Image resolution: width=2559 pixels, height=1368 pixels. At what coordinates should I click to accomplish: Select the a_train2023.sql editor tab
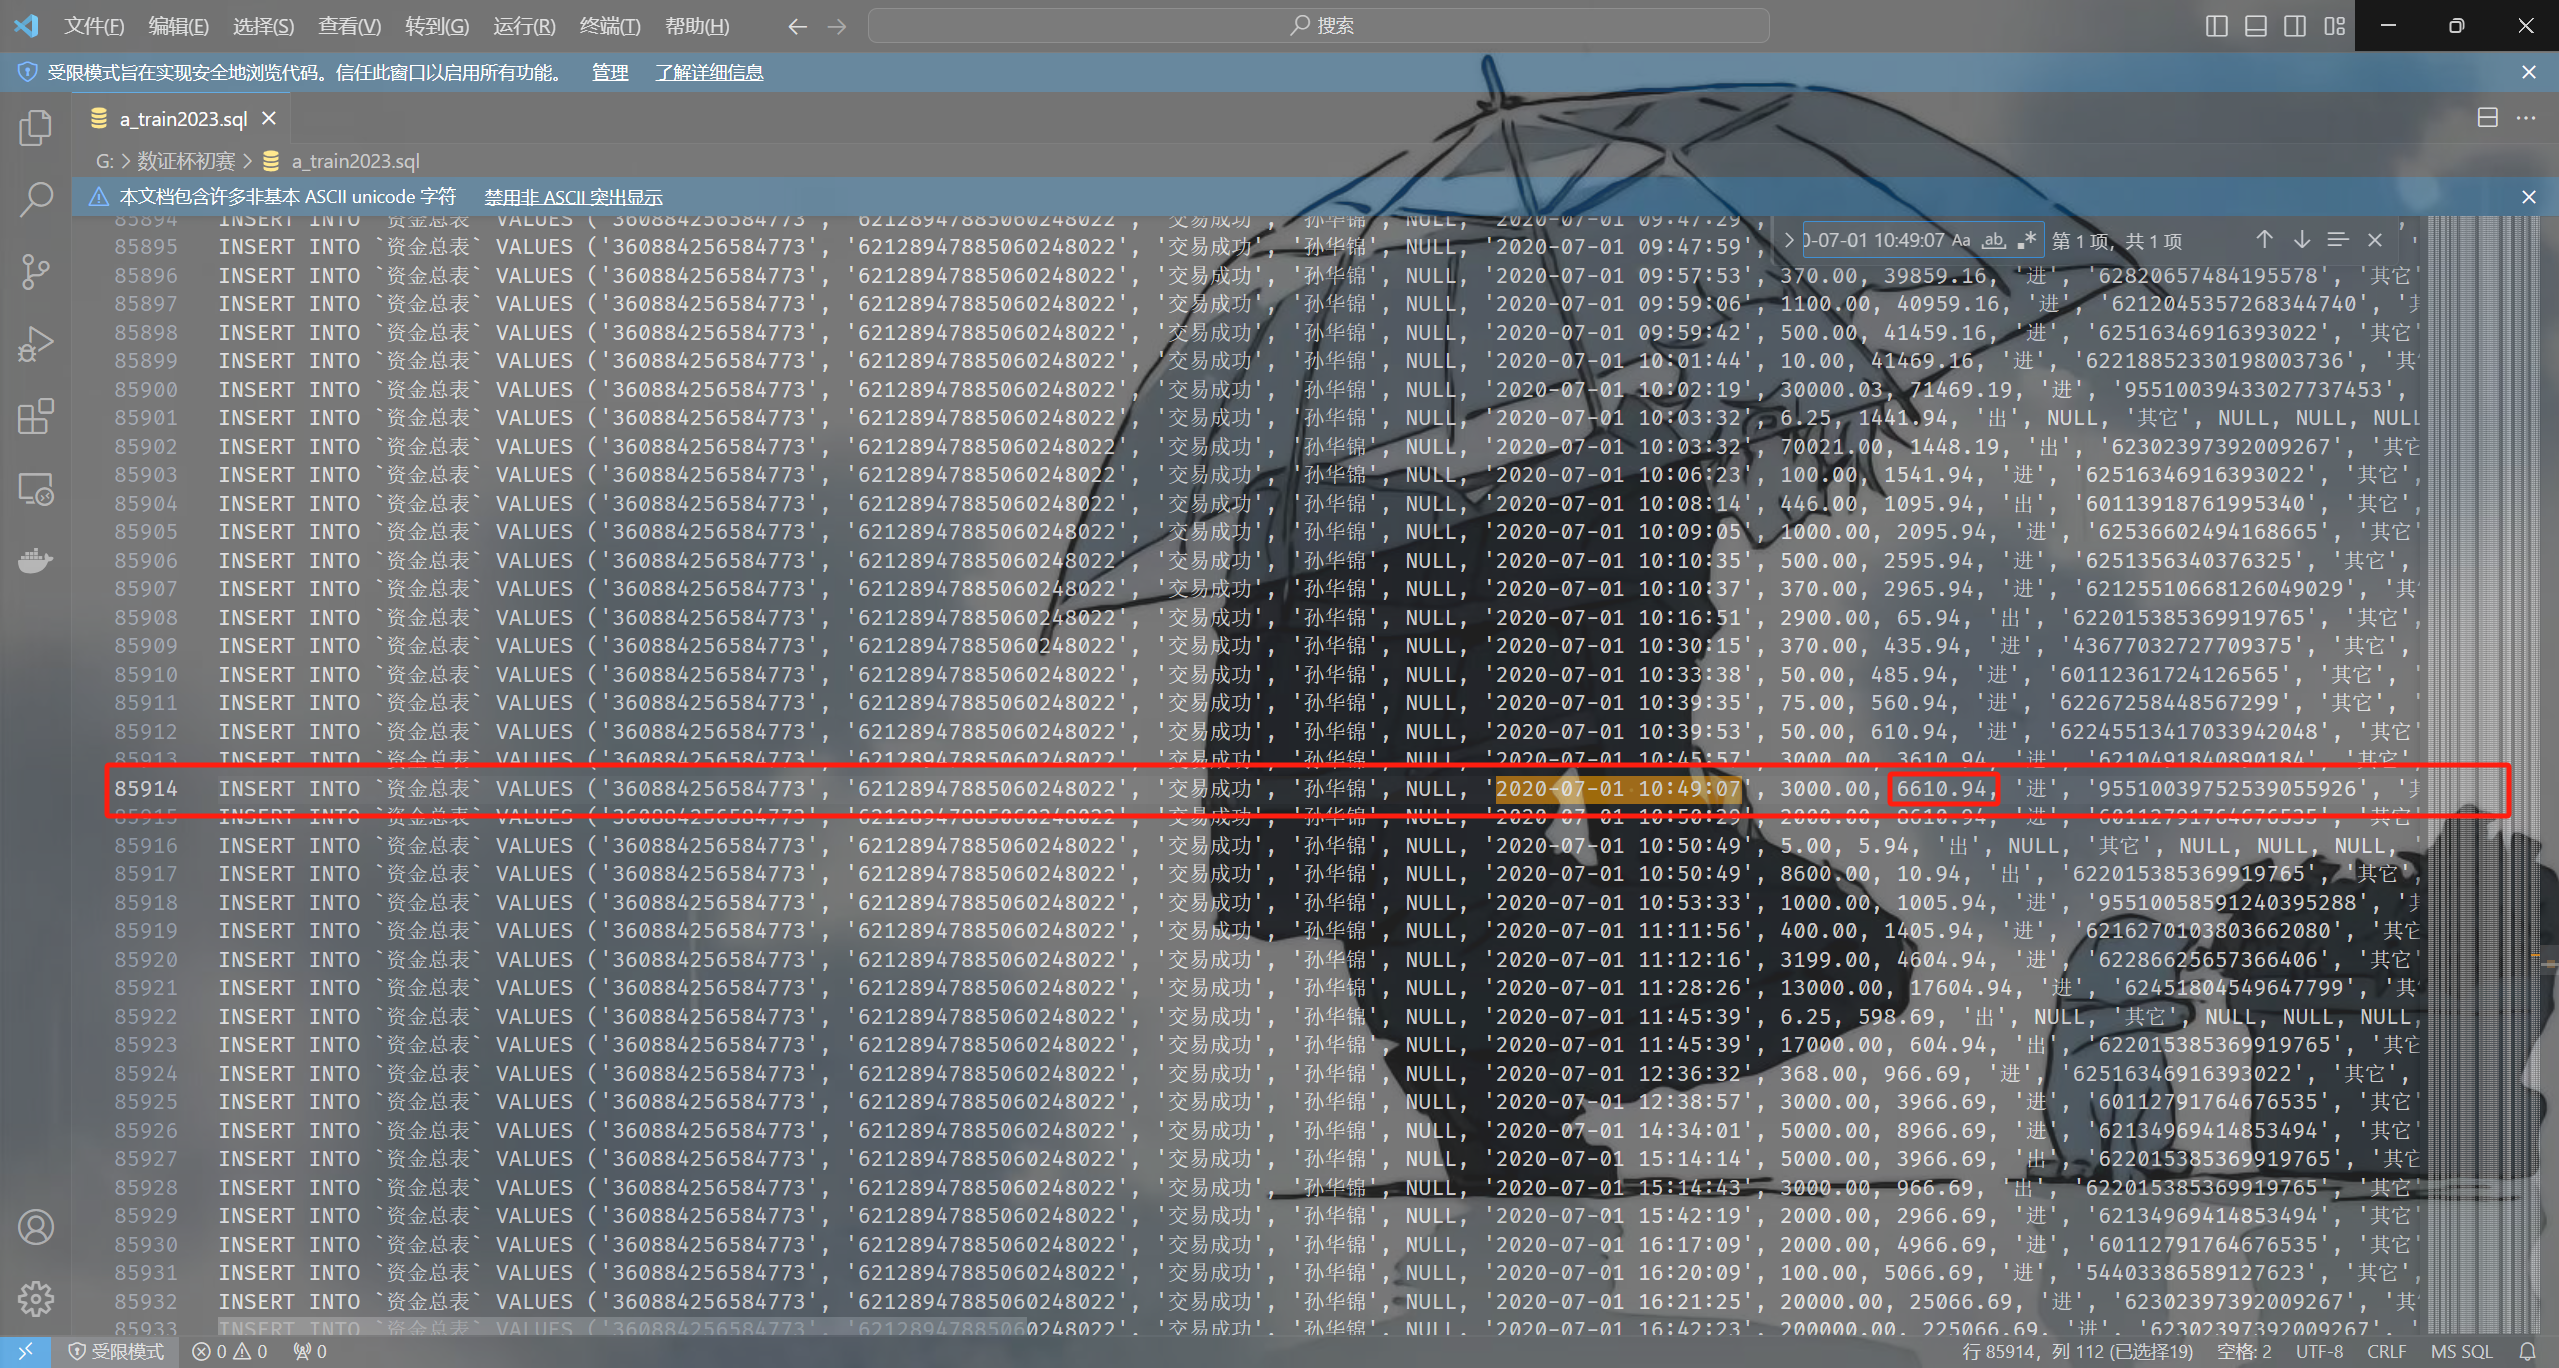183,119
